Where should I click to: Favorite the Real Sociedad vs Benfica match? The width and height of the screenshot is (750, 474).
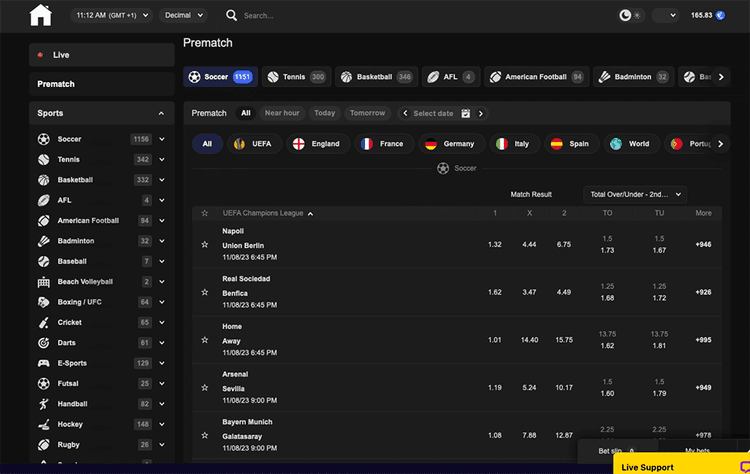click(x=205, y=292)
